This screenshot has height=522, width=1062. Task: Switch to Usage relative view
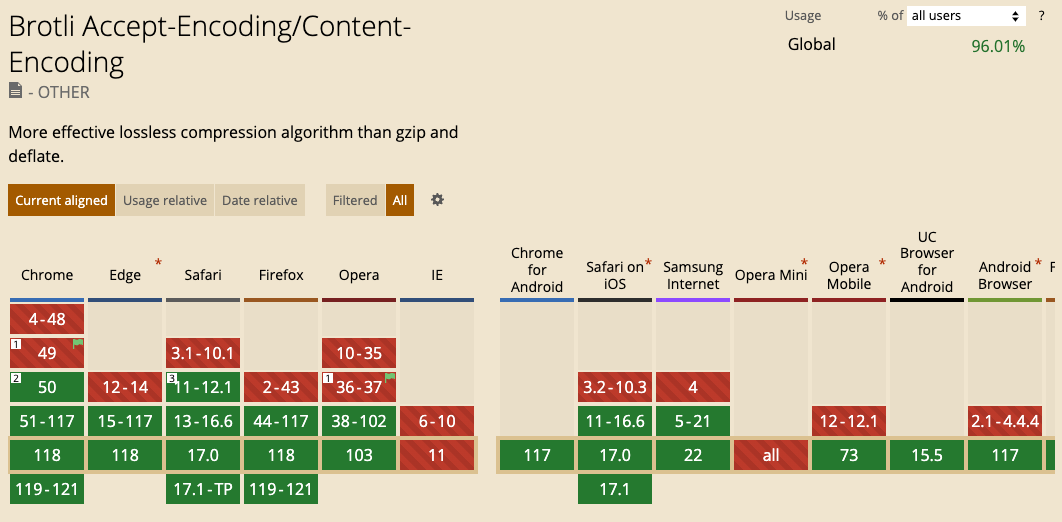point(165,200)
